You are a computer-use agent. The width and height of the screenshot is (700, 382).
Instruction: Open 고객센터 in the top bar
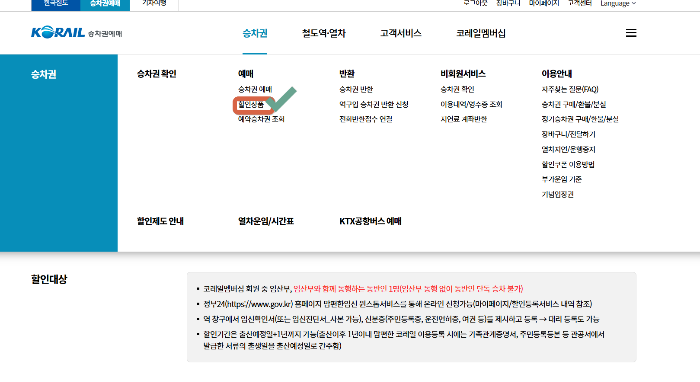pyautogui.click(x=579, y=3)
